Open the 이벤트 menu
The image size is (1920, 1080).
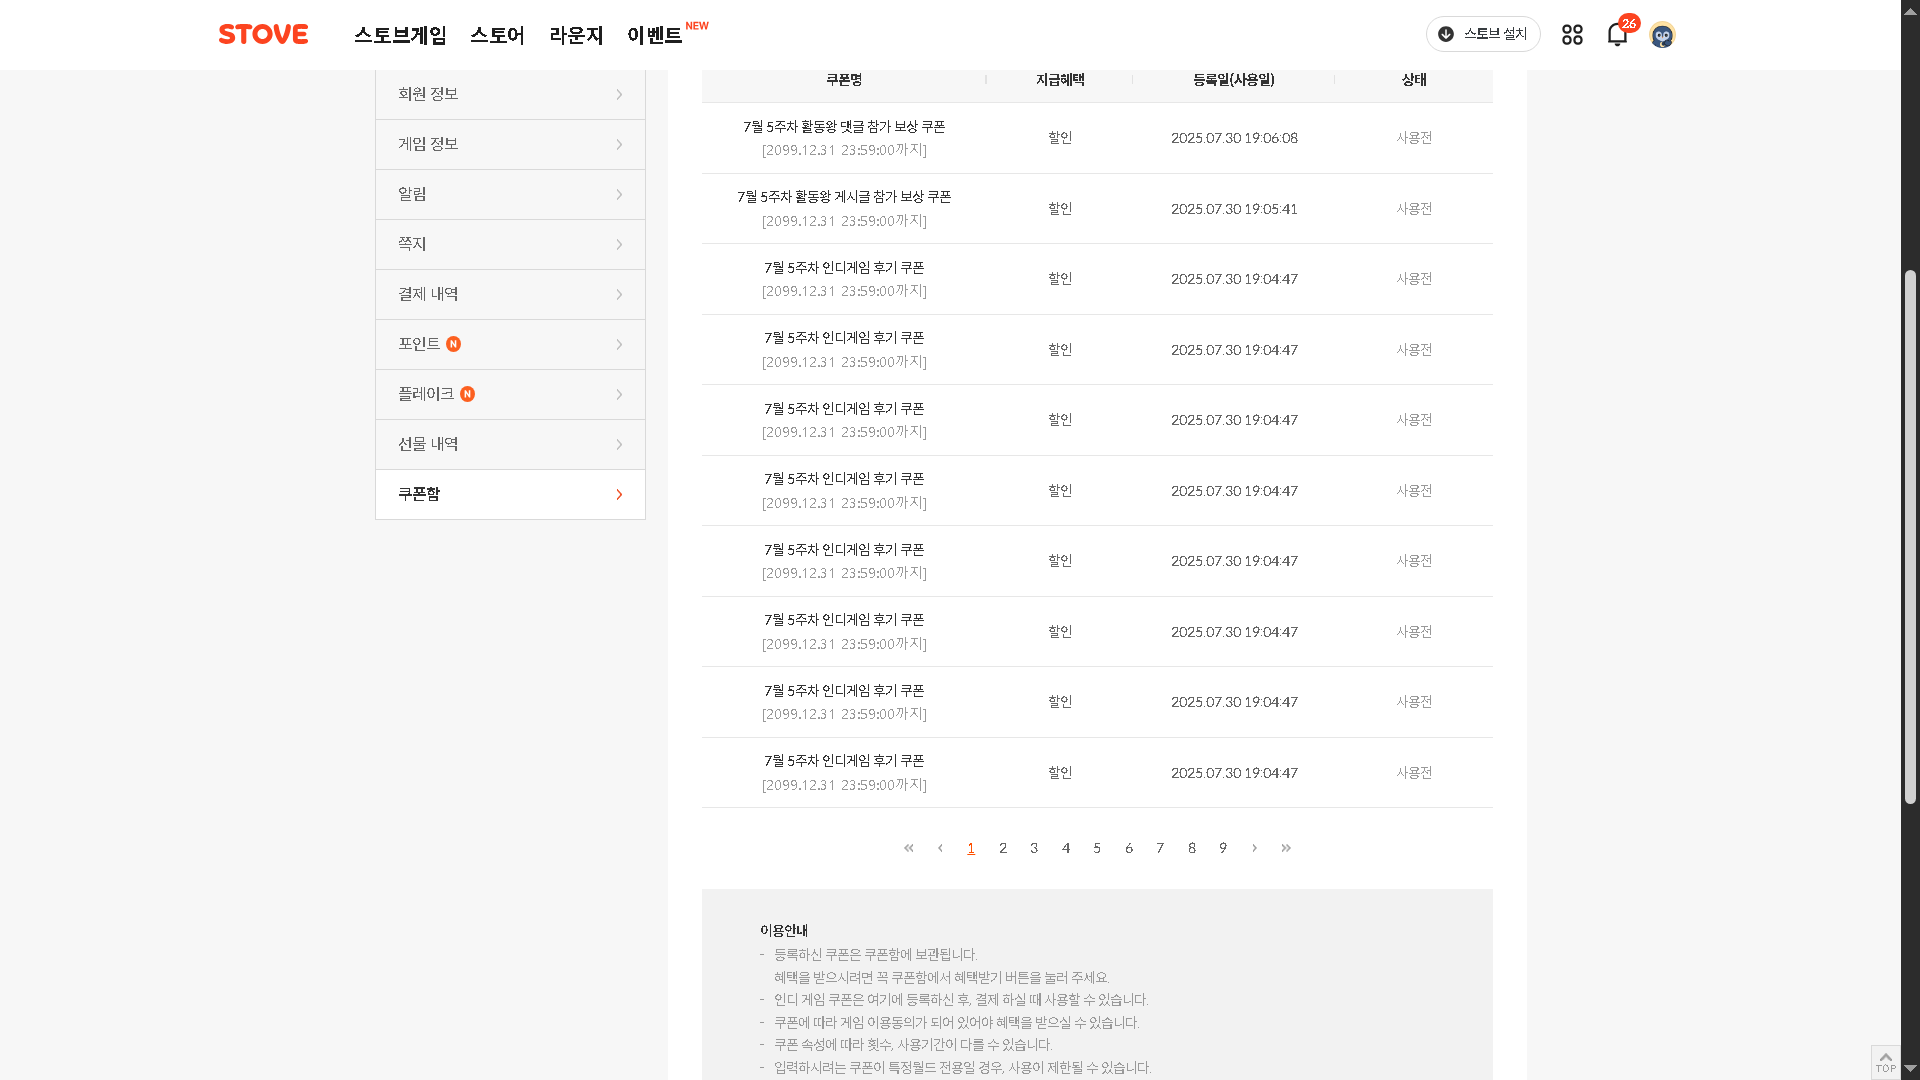point(655,35)
